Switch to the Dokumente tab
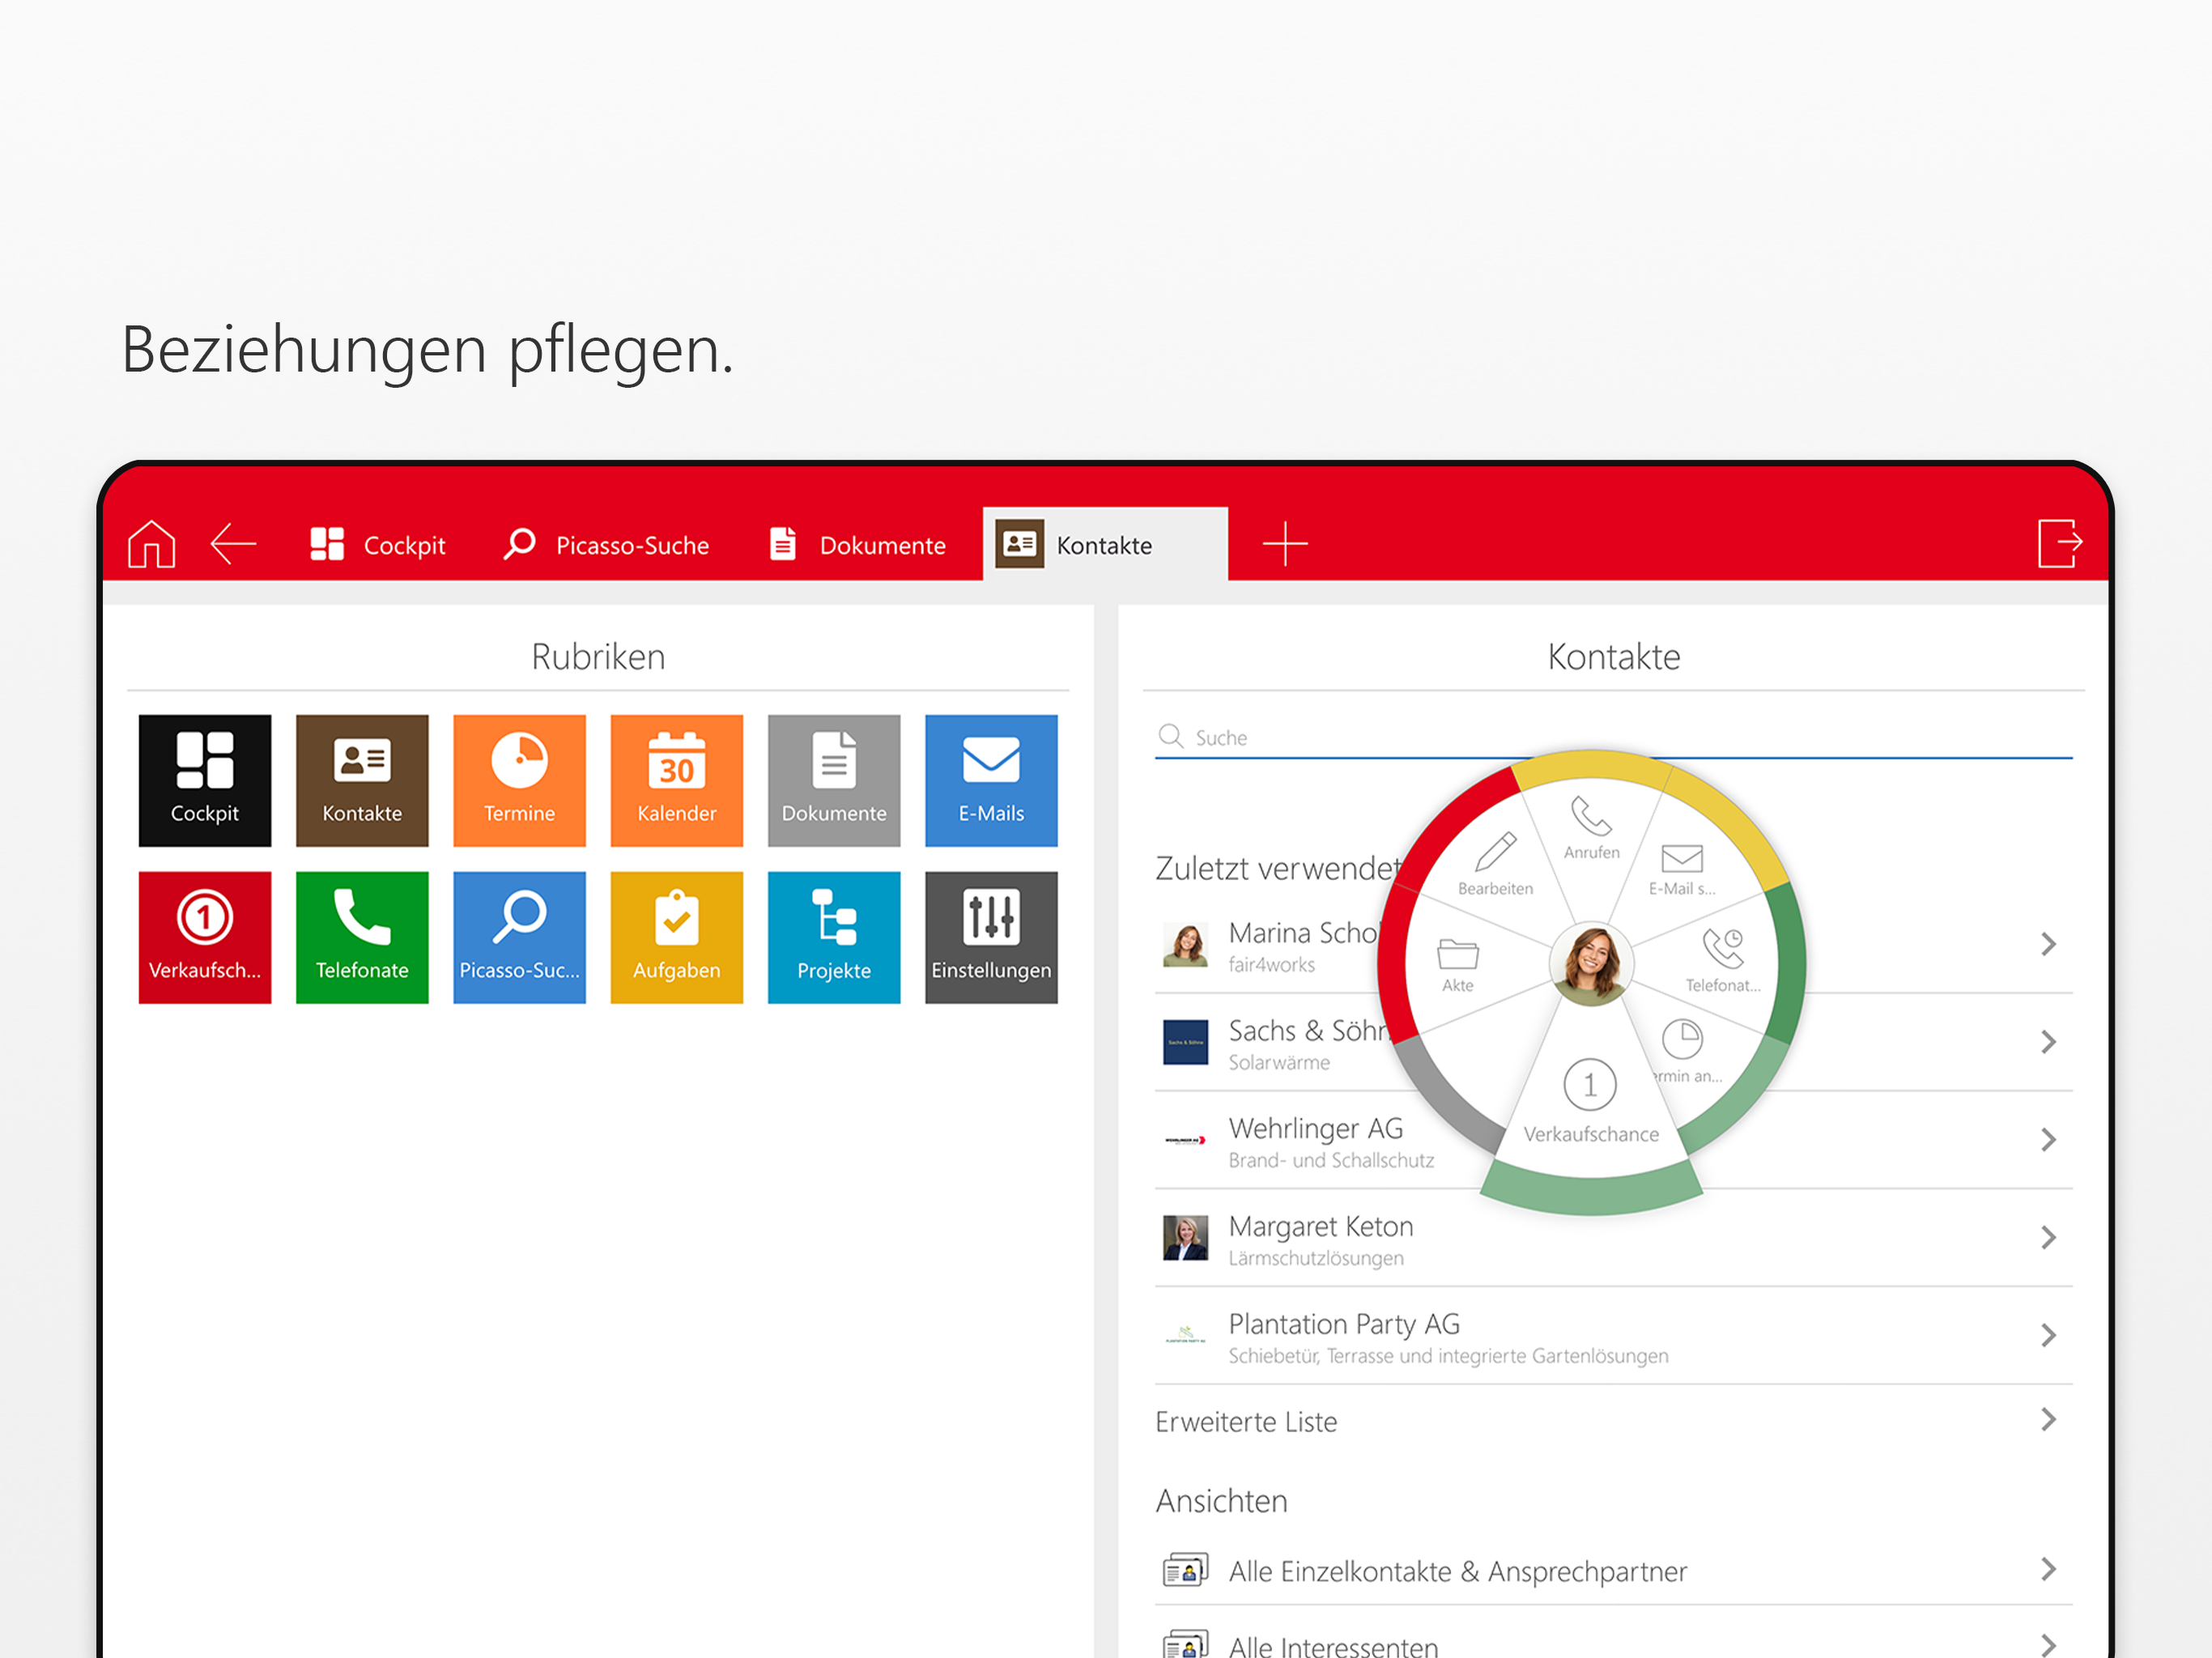The width and height of the screenshot is (2212, 1658). tap(858, 545)
